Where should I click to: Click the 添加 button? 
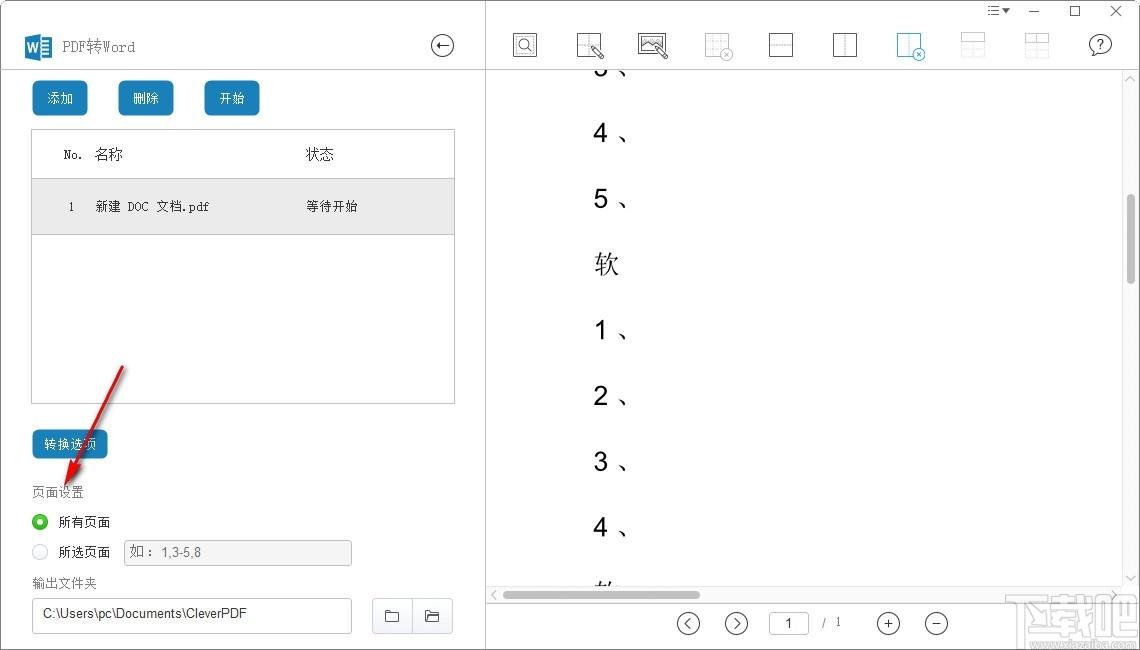click(x=60, y=98)
